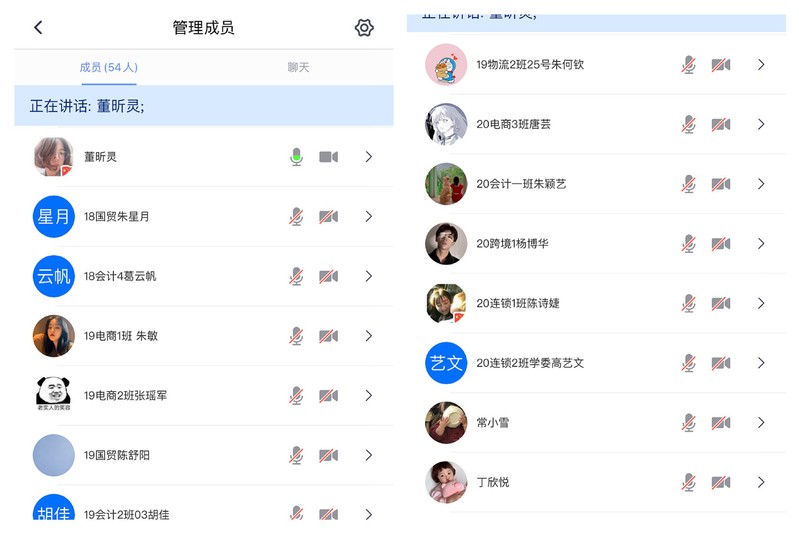Mute 董昕灵's green microphone

(296, 157)
